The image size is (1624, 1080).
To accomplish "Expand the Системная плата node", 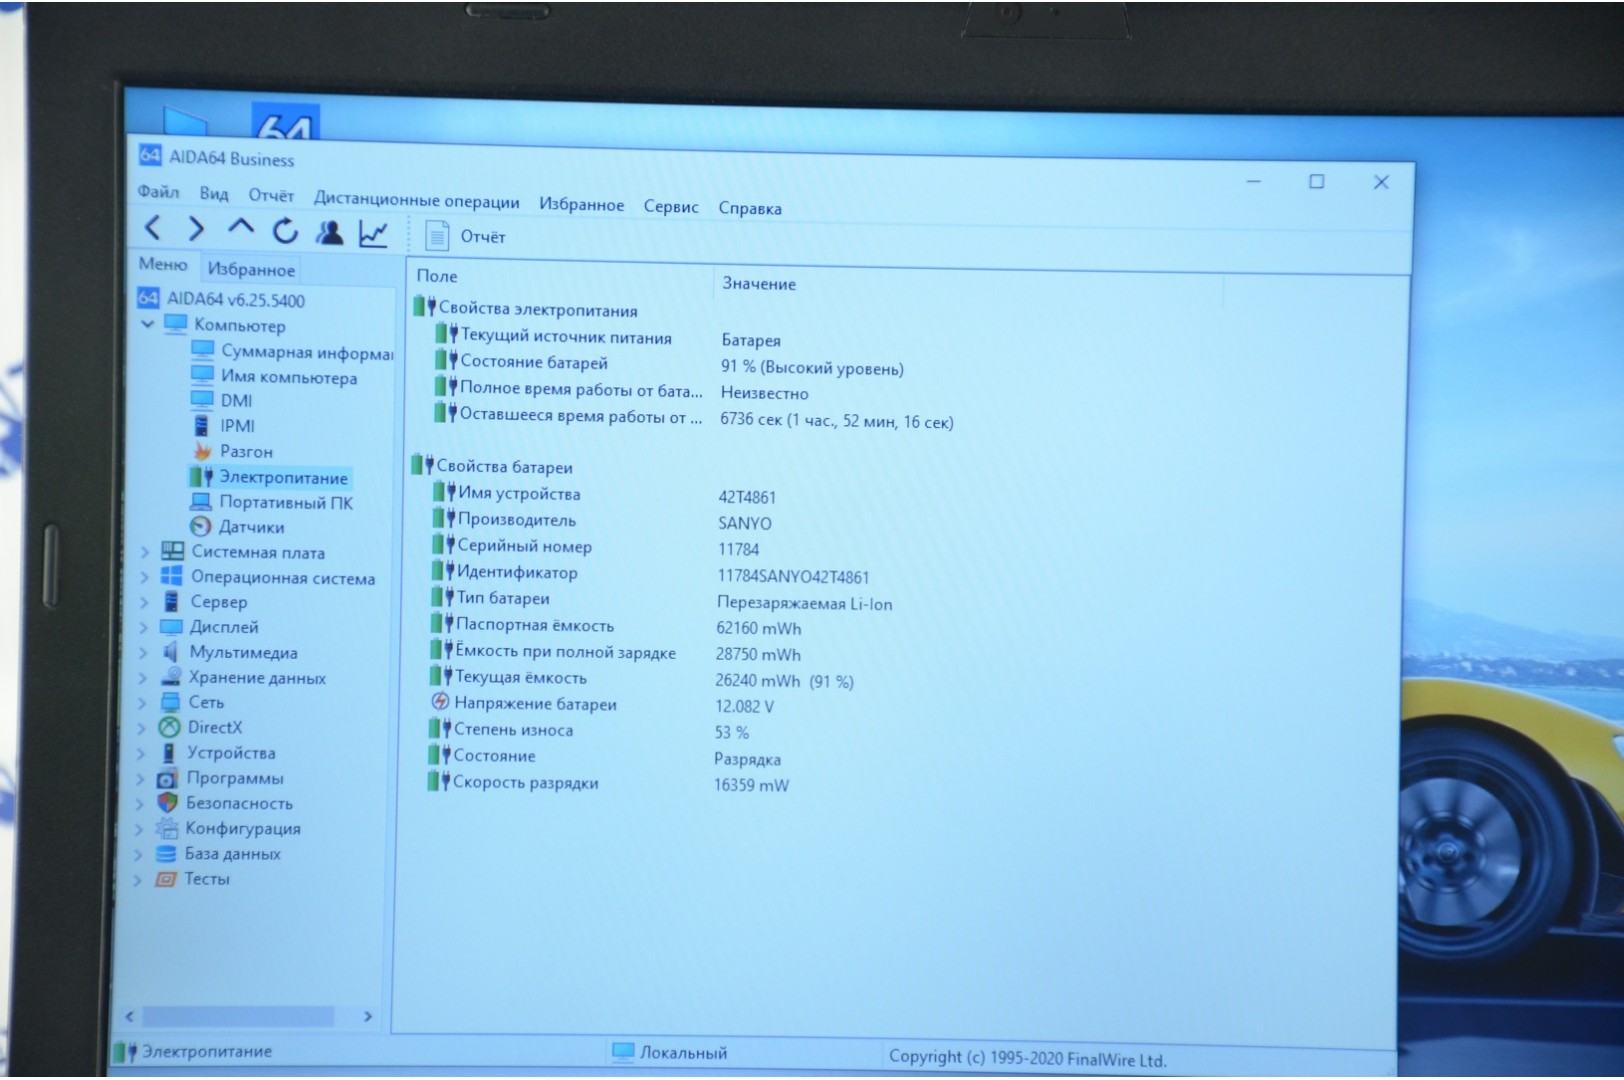I will pos(143,552).
